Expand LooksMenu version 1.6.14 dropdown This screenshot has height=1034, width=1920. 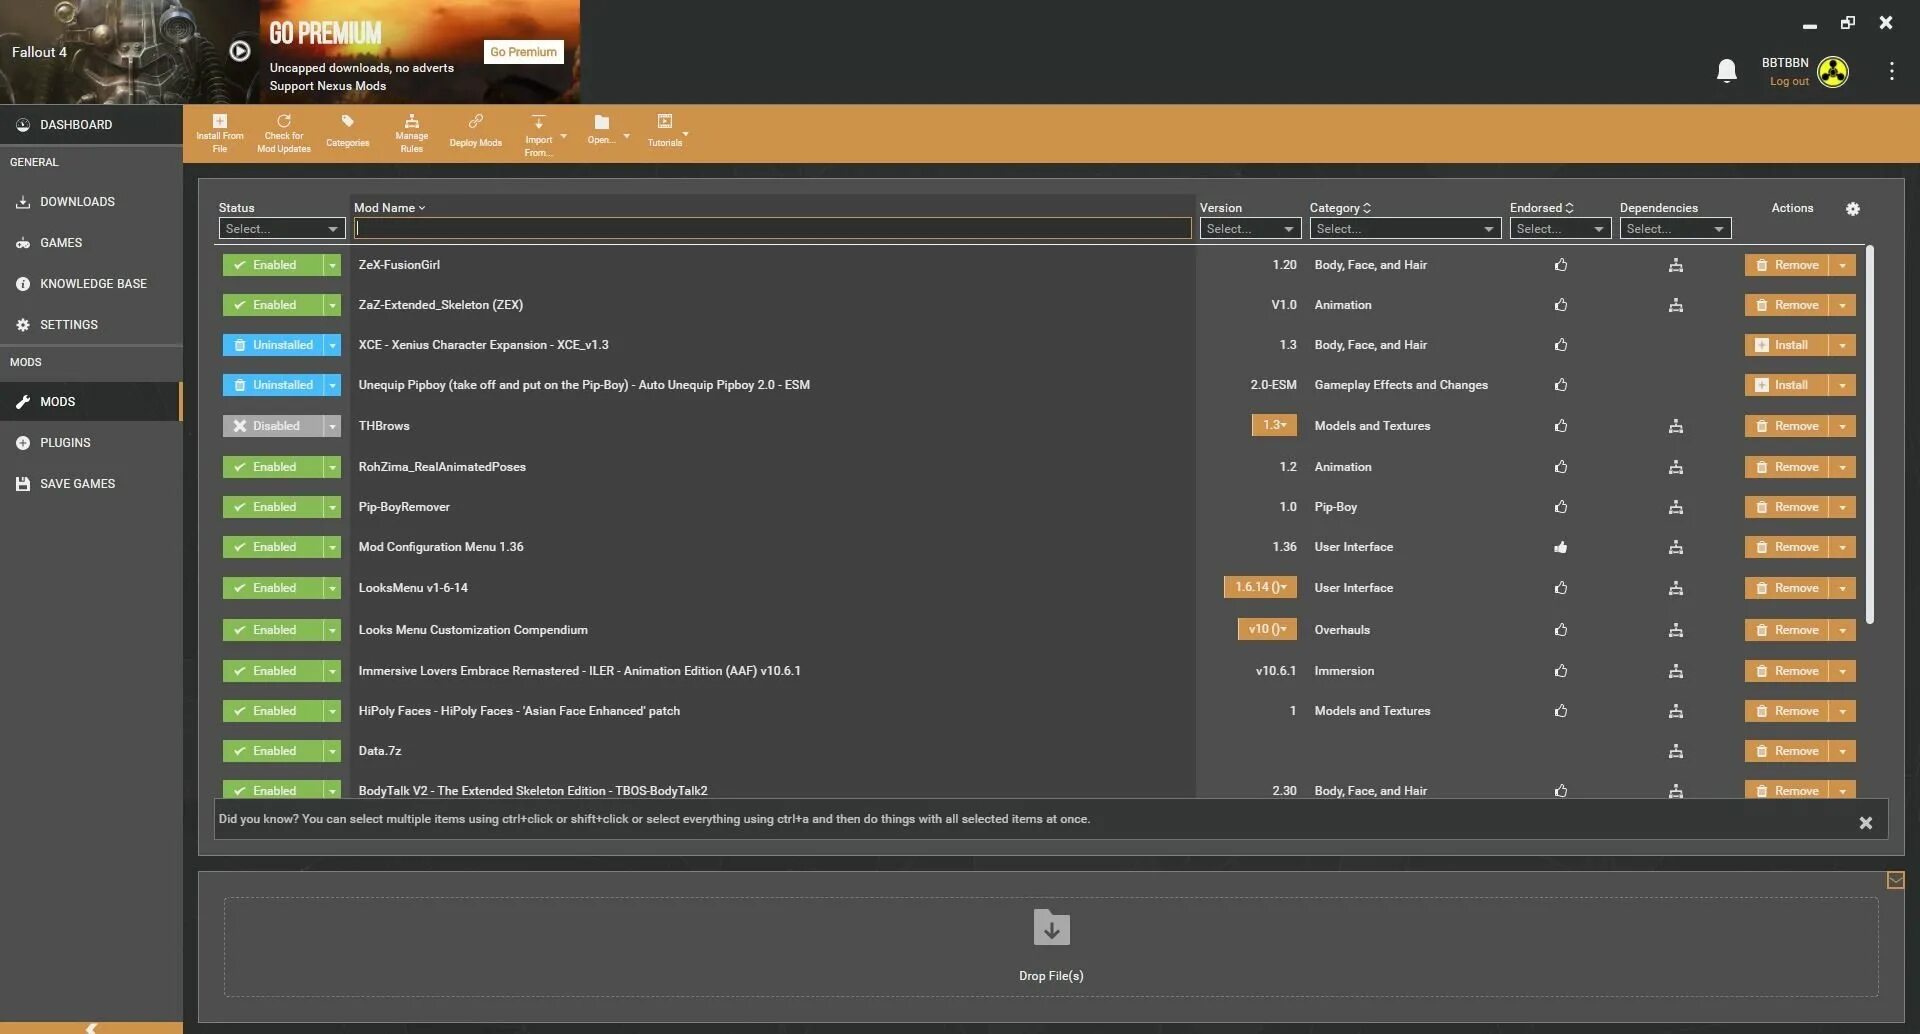pyautogui.click(x=1260, y=587)
